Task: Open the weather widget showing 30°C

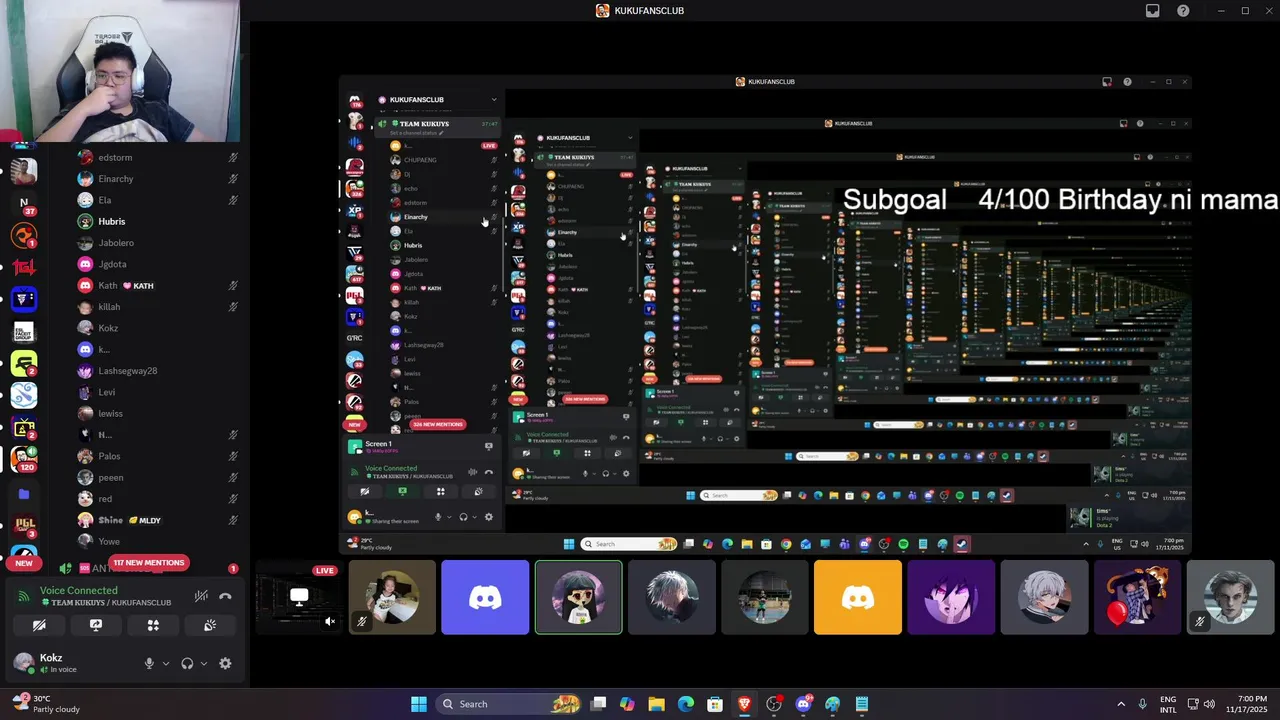Action: coord(45,704)
